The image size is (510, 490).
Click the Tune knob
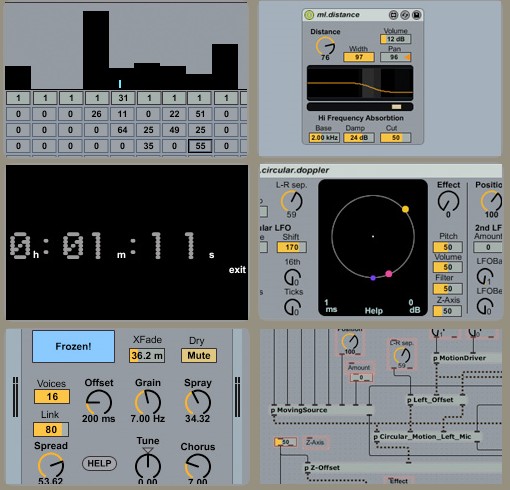point(148,466)
